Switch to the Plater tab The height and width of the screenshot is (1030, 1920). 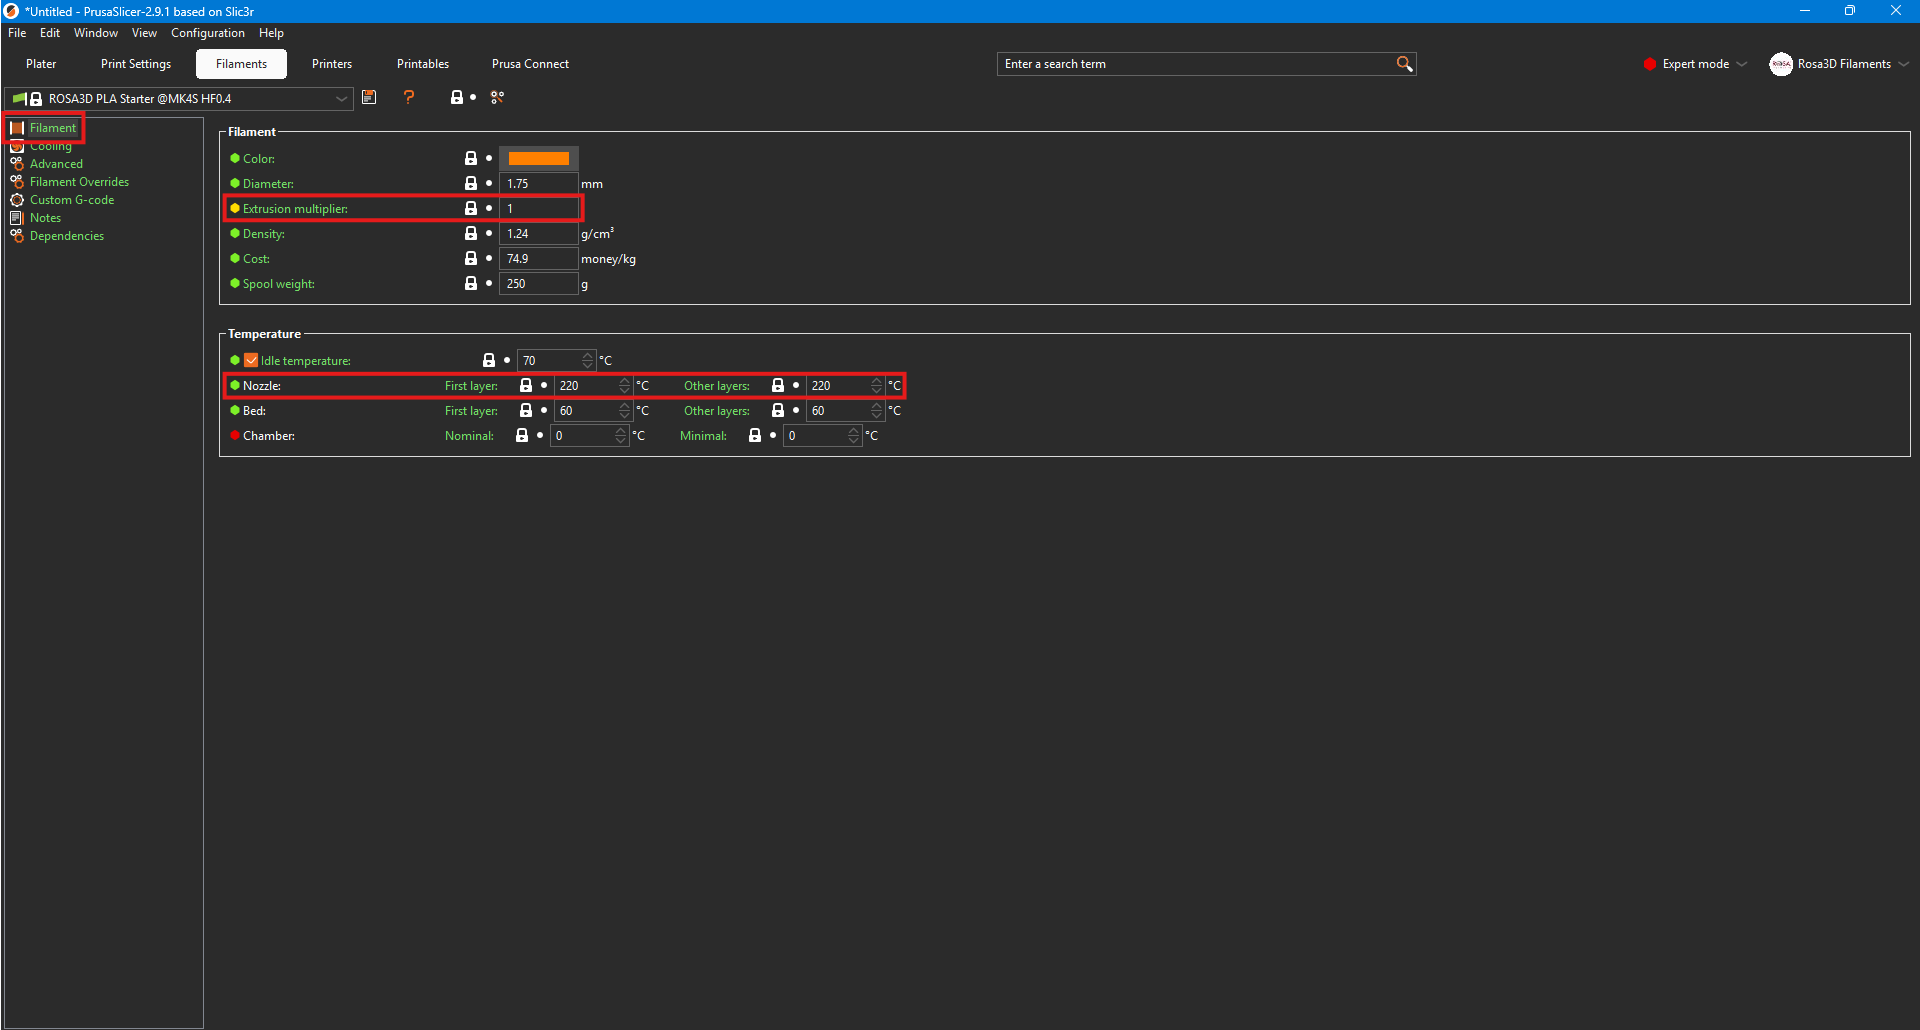point(41,64)
